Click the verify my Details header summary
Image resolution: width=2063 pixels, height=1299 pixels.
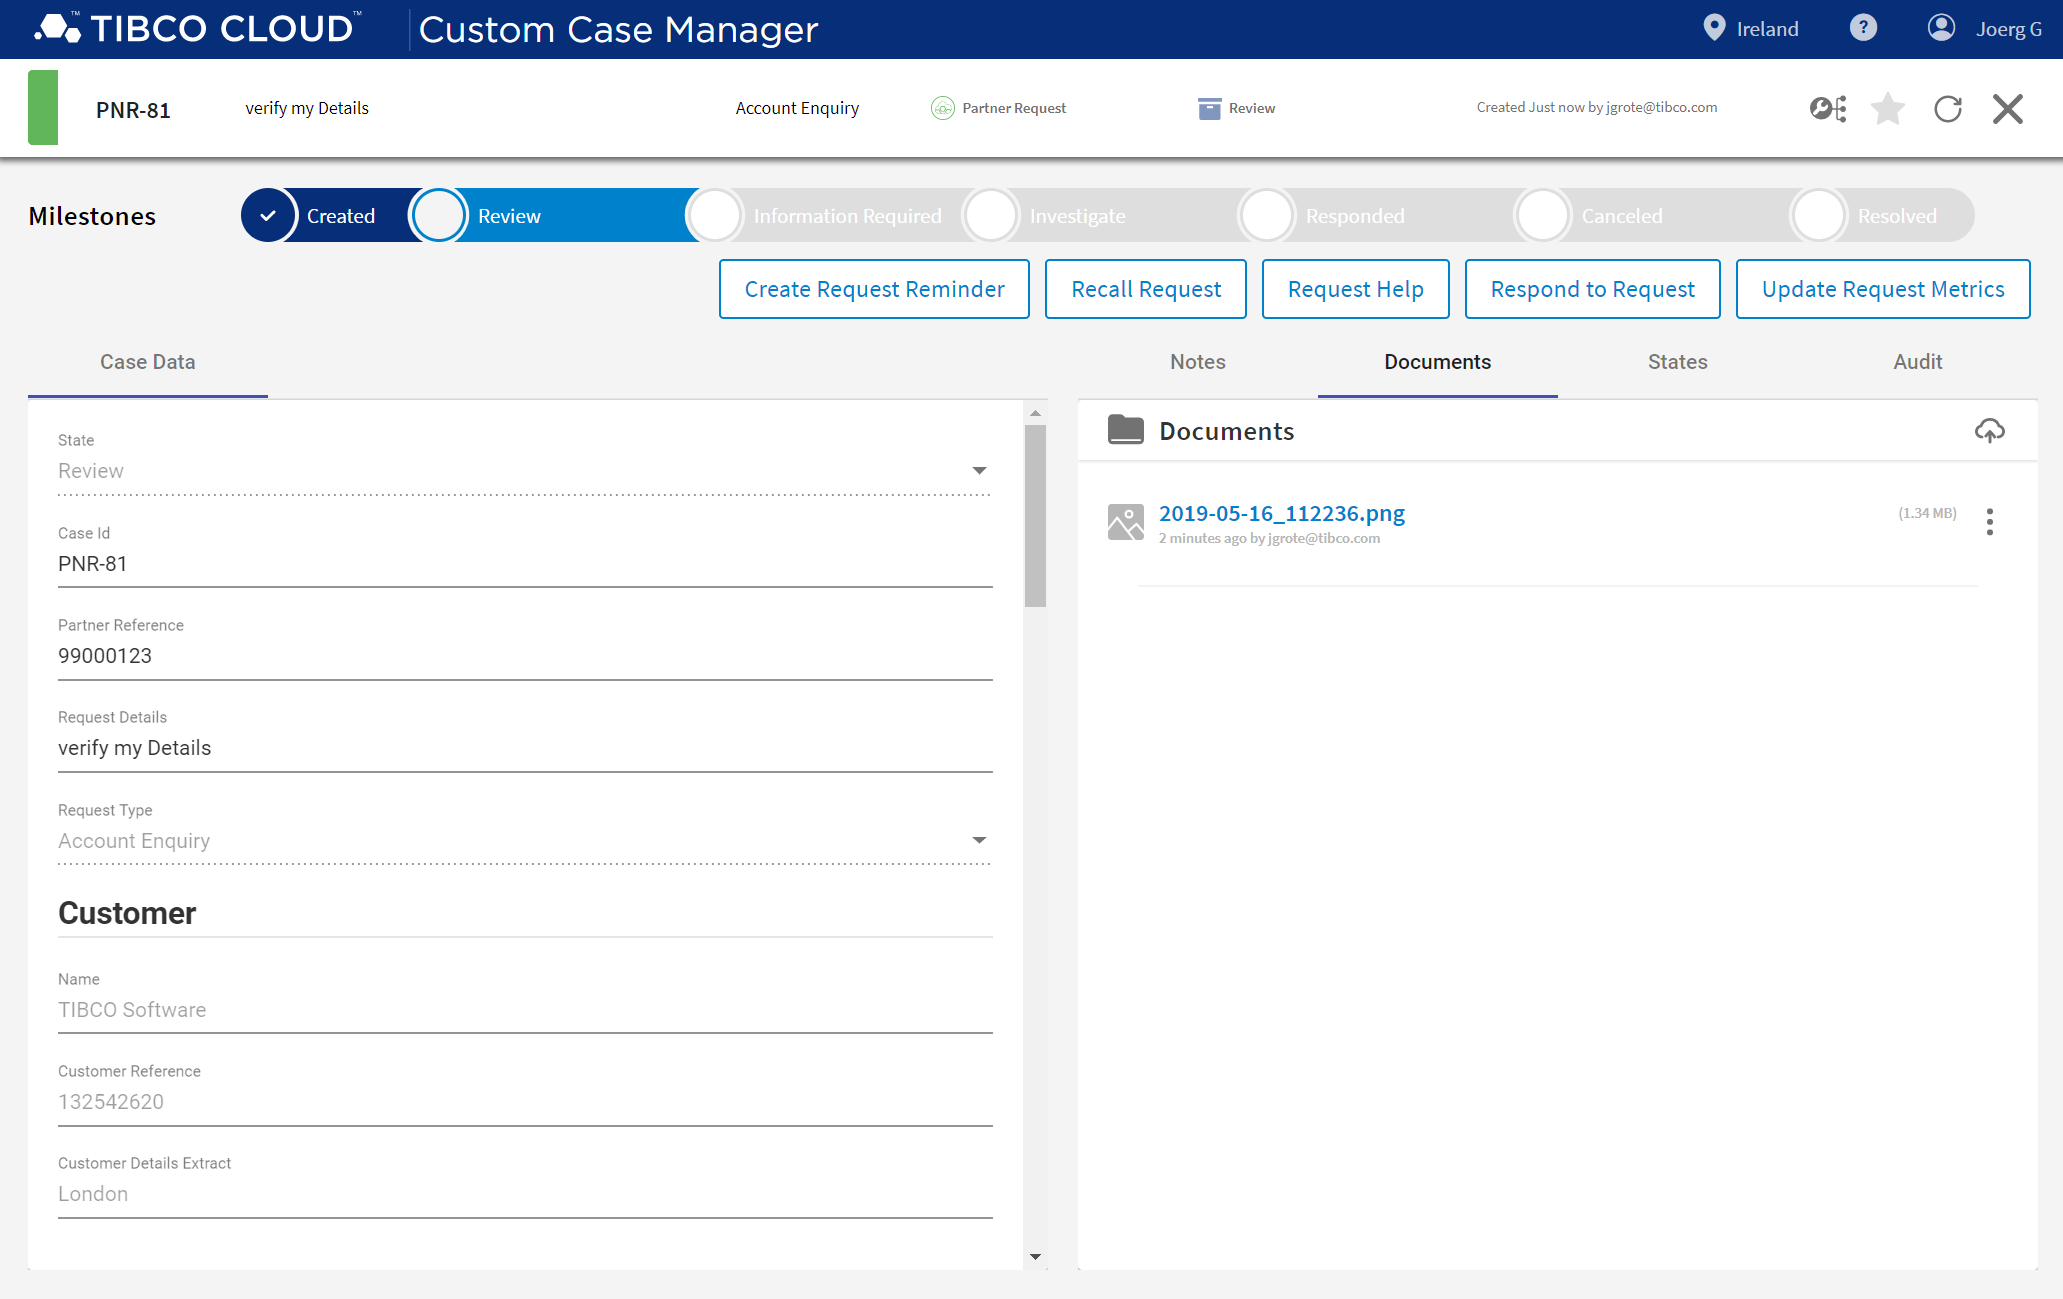point(307,108)
